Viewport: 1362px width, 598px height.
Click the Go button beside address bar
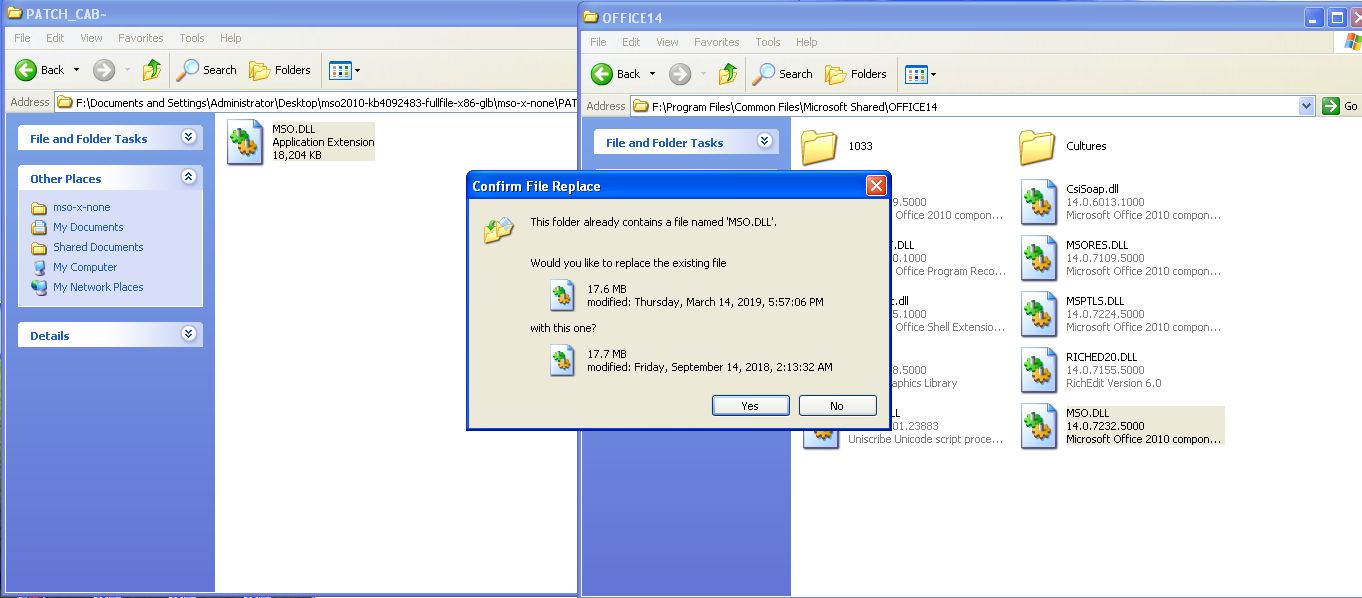pyautogui.click(x=1340, y=106)
